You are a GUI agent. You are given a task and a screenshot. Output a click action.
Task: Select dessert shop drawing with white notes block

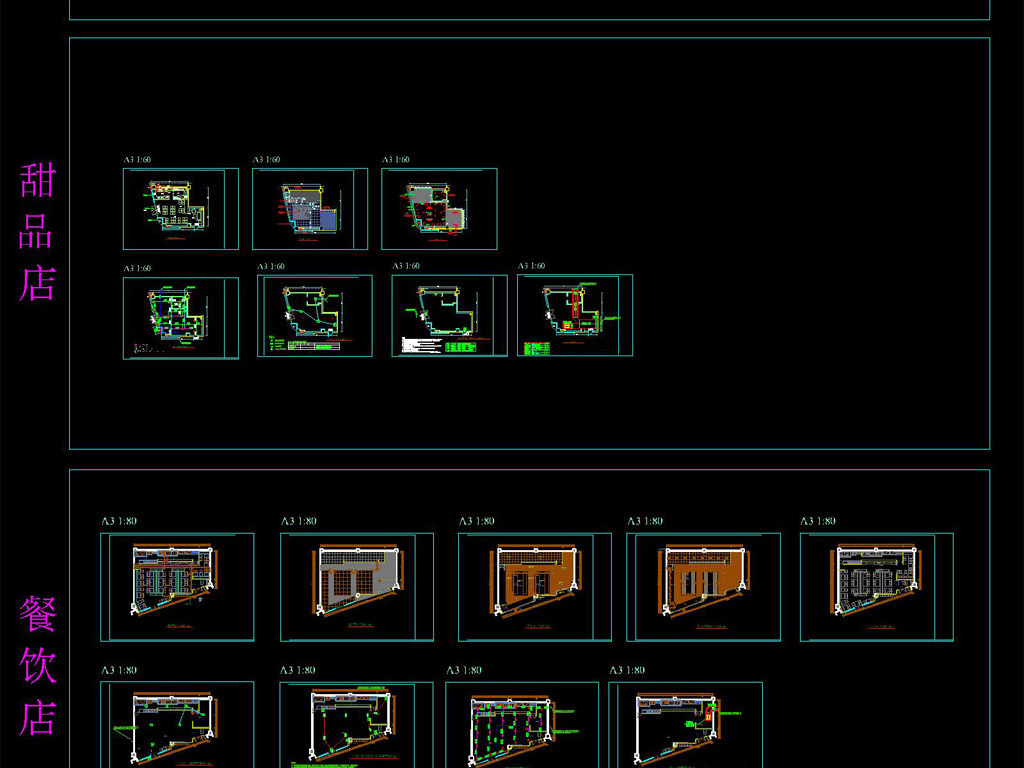449,315
